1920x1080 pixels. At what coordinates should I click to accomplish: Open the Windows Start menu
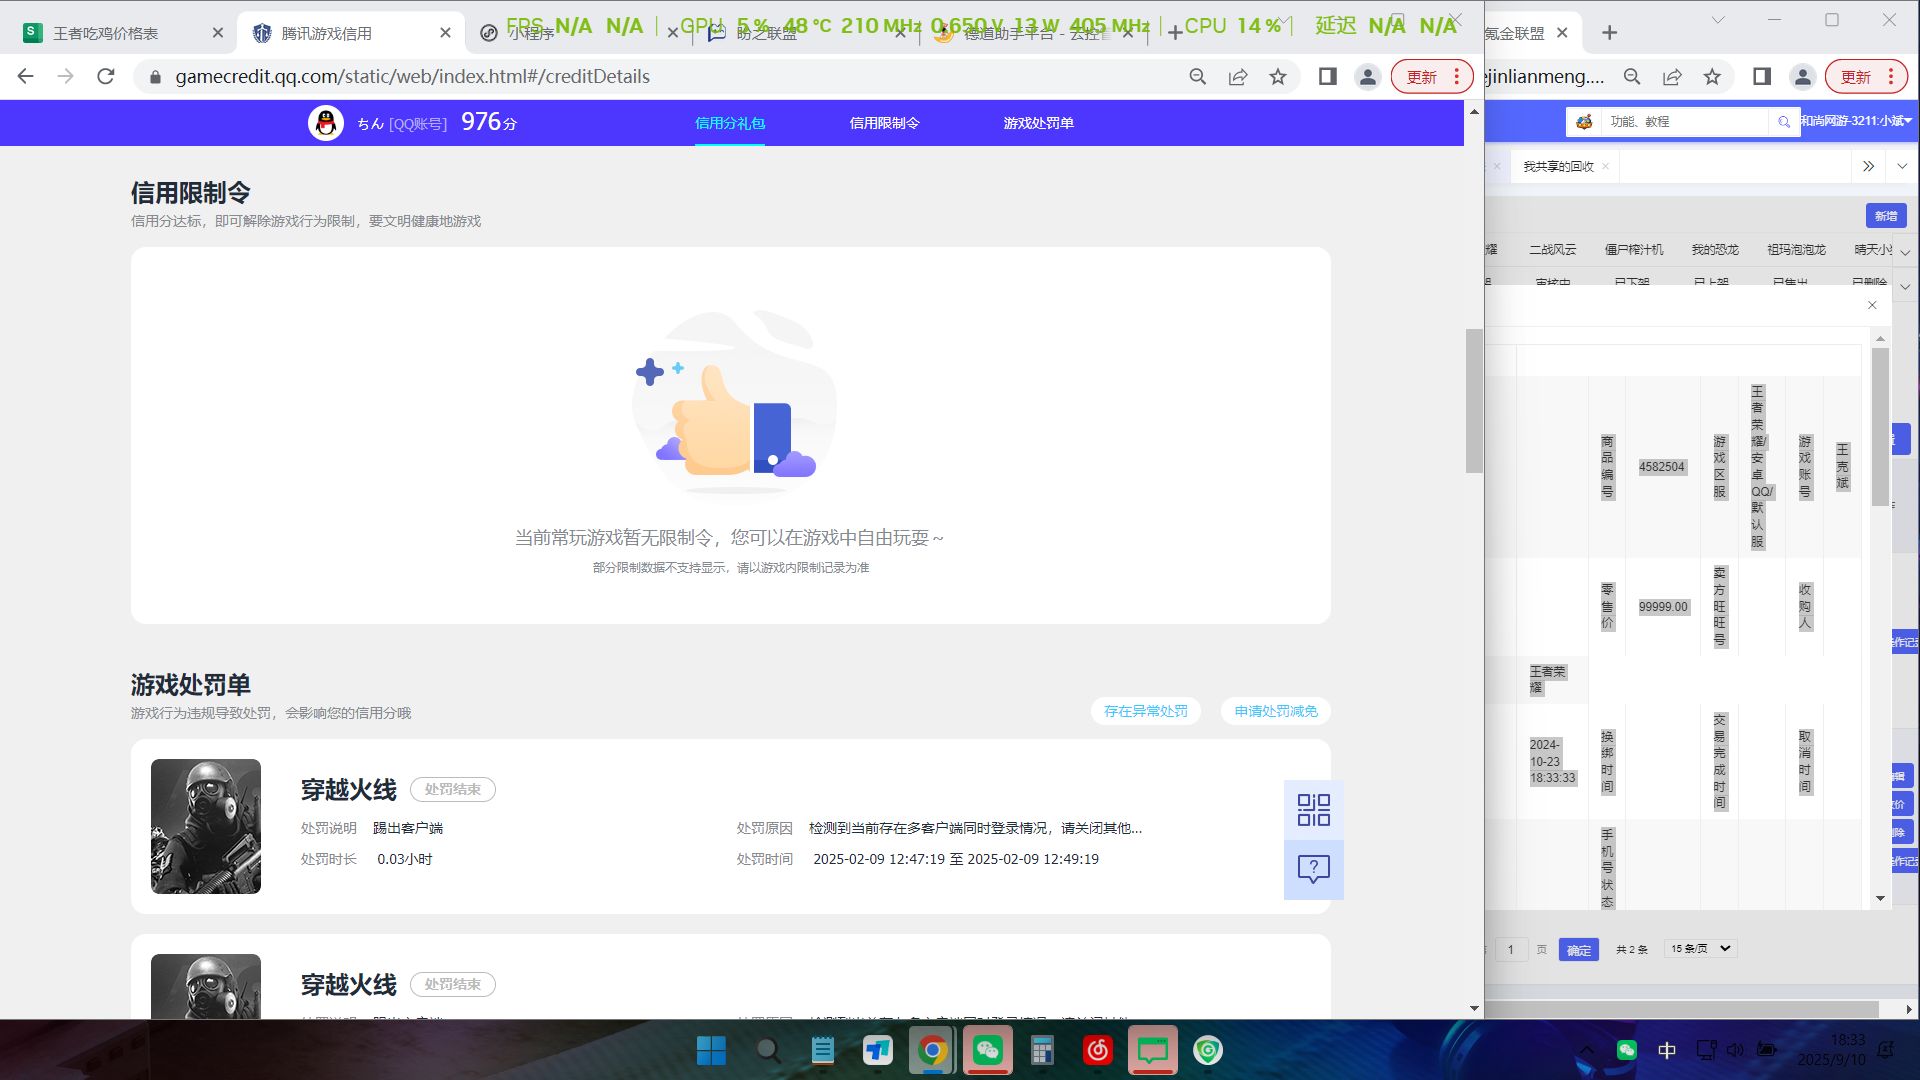(711, 1050)
